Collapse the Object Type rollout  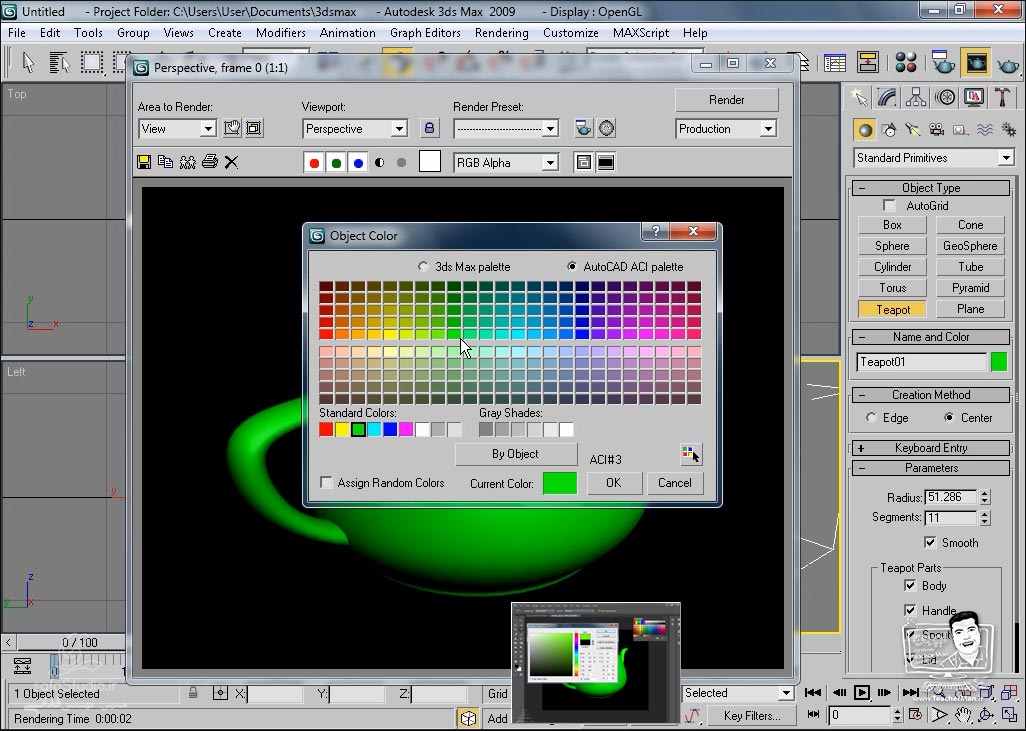tap(930, 188)
